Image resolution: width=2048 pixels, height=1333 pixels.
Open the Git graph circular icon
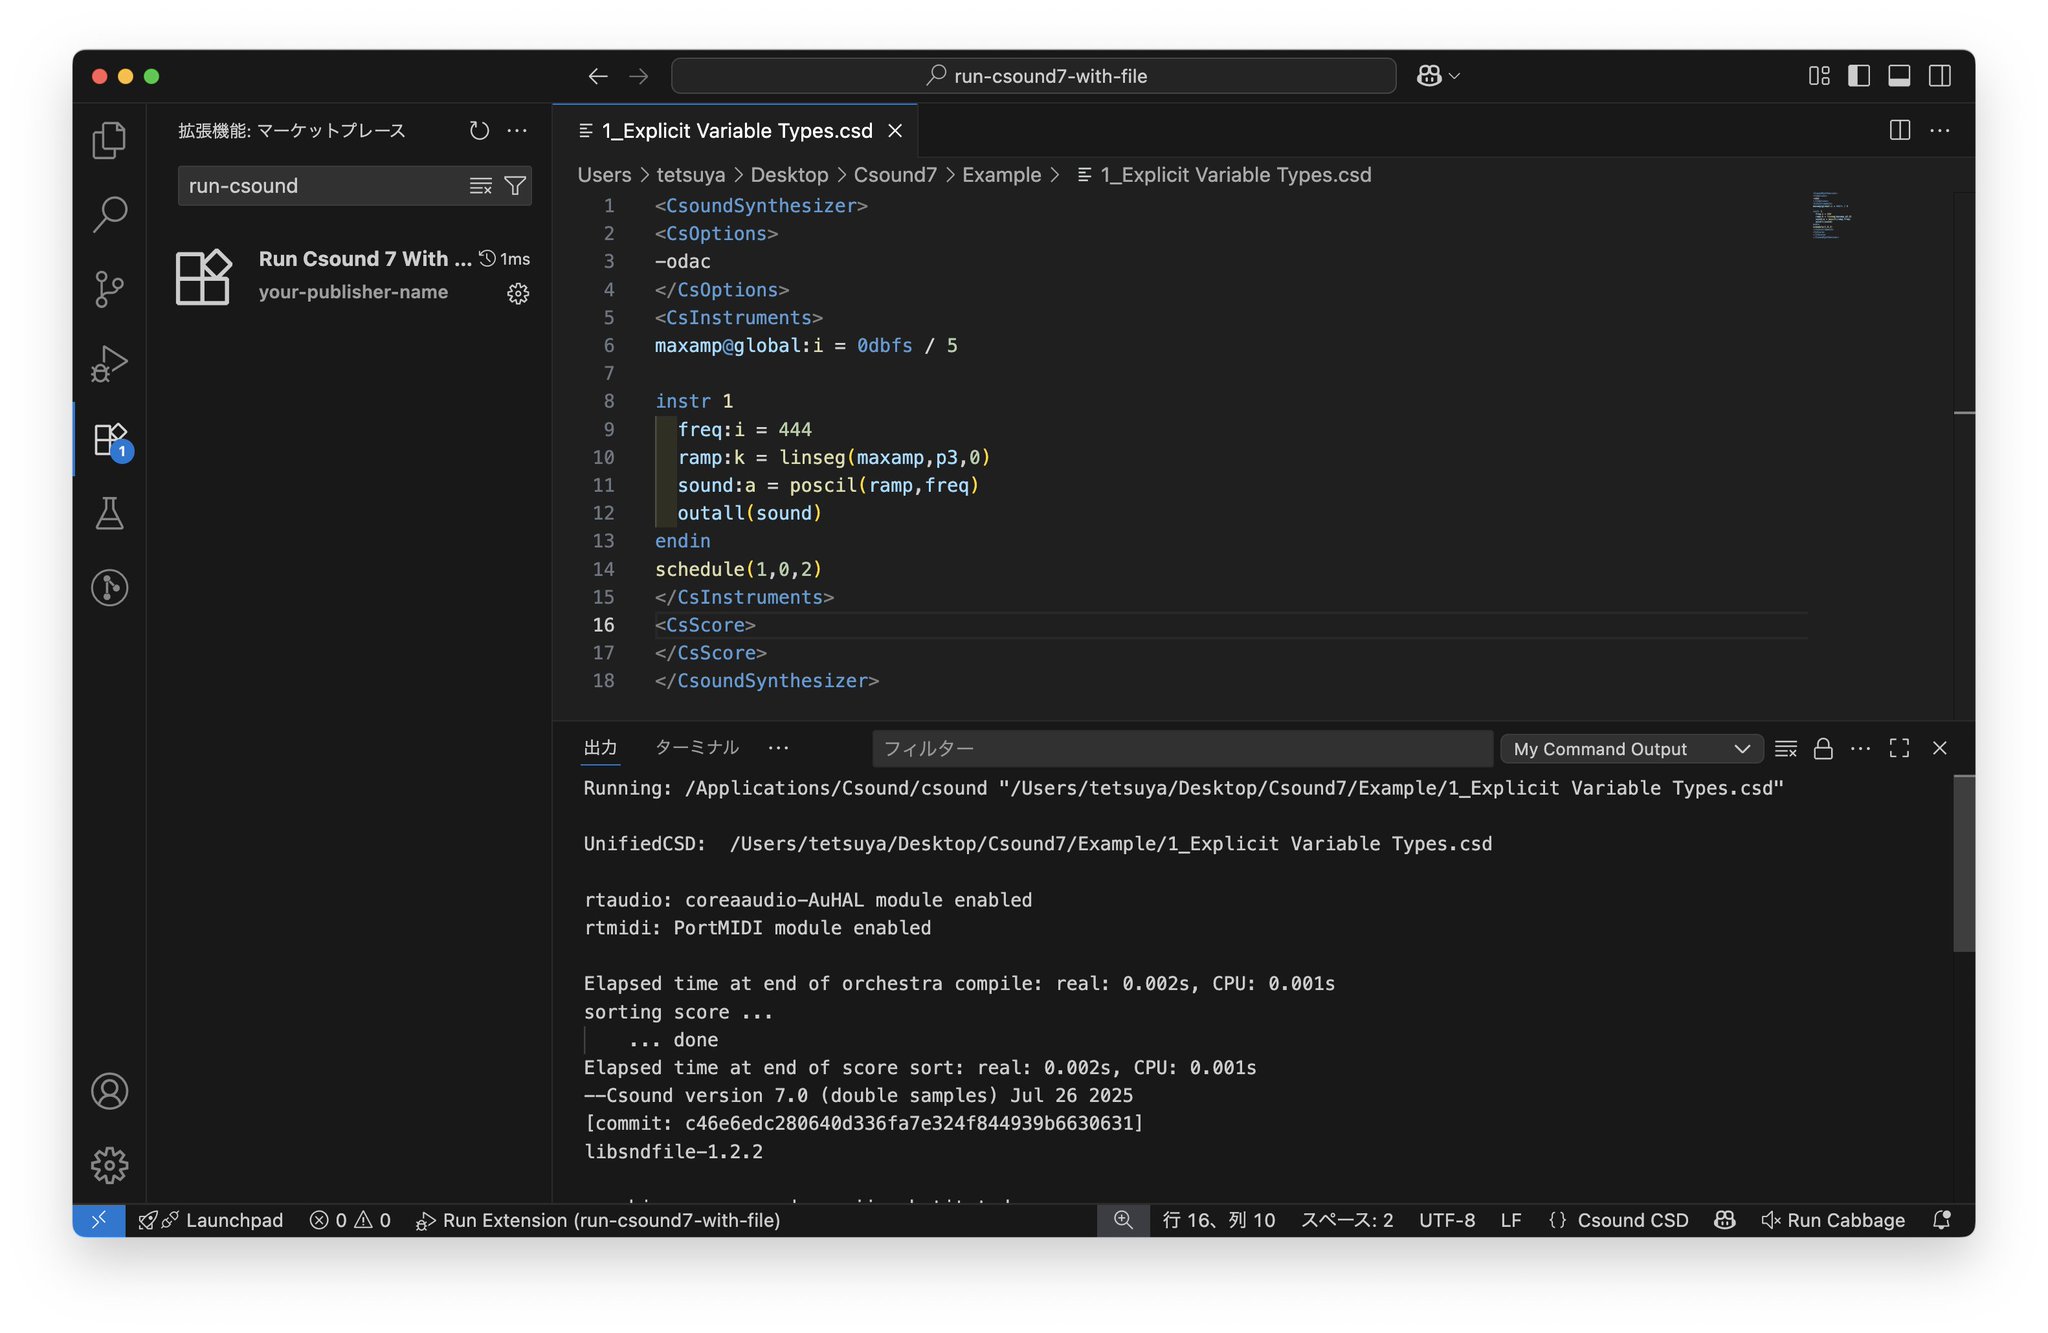(109, 587)
